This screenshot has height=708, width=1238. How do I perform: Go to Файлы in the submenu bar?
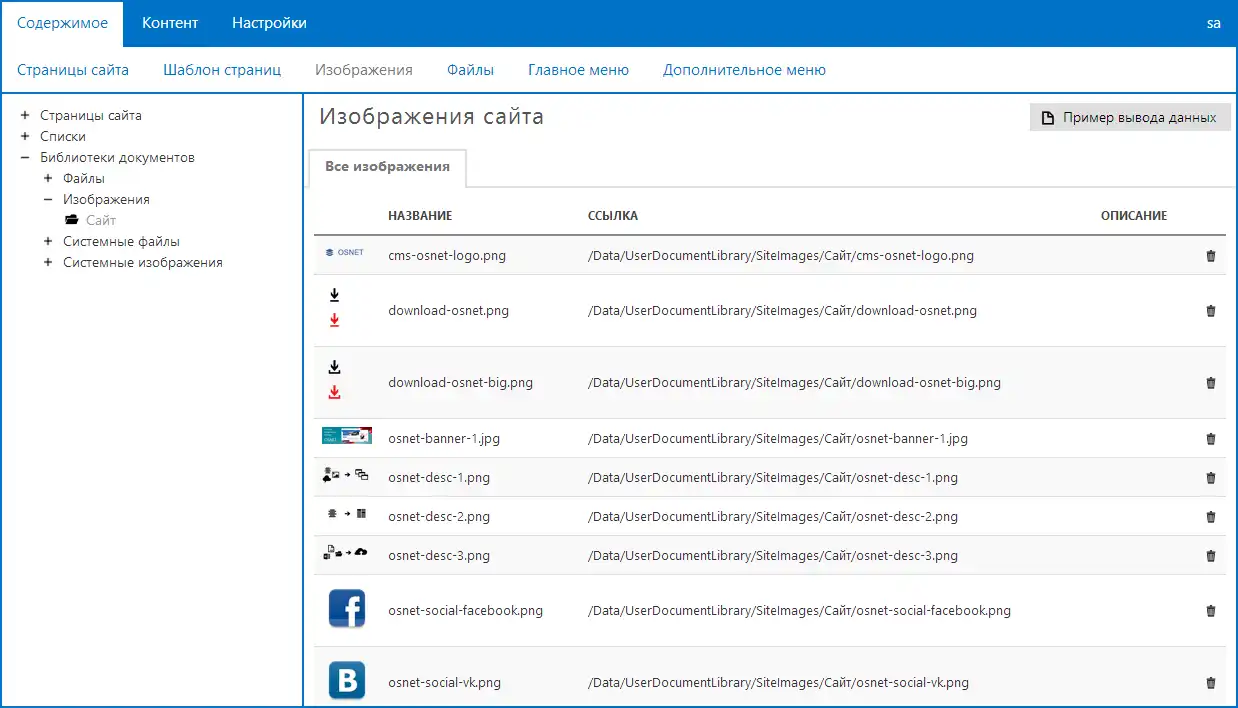(x=470, y=70)
